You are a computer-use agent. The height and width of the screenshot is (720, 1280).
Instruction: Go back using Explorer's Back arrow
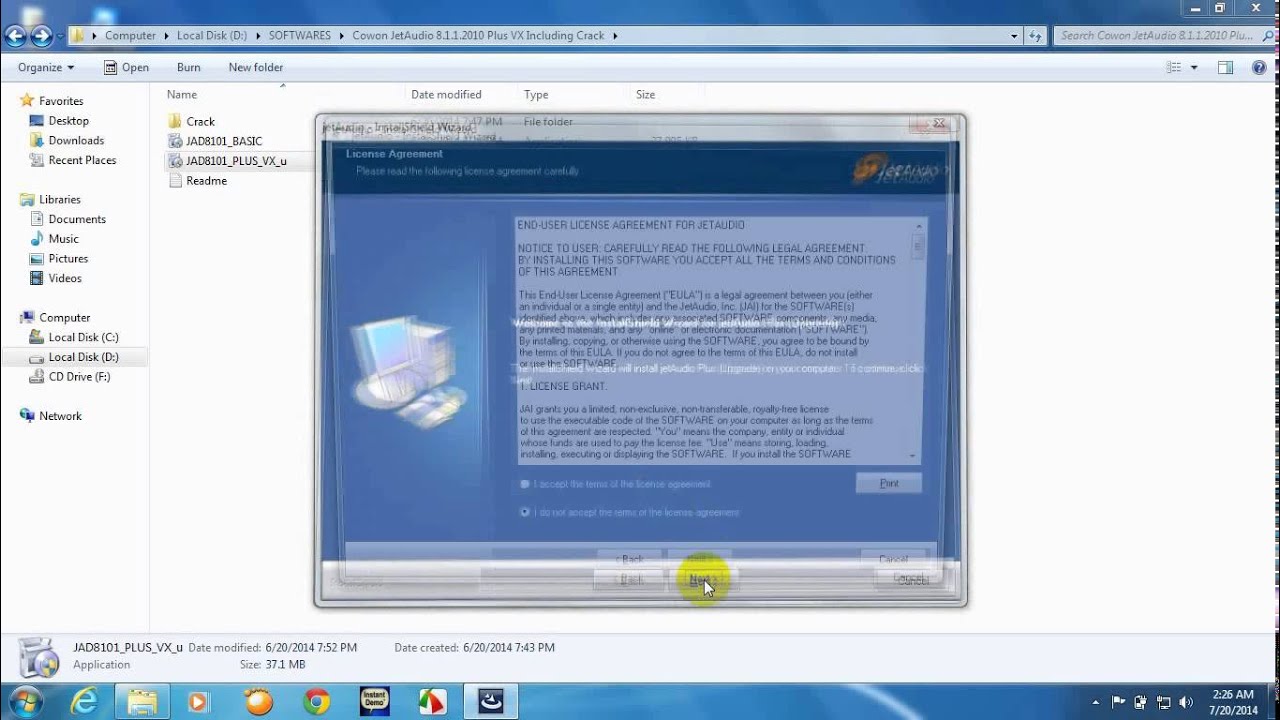pos(16,37)
